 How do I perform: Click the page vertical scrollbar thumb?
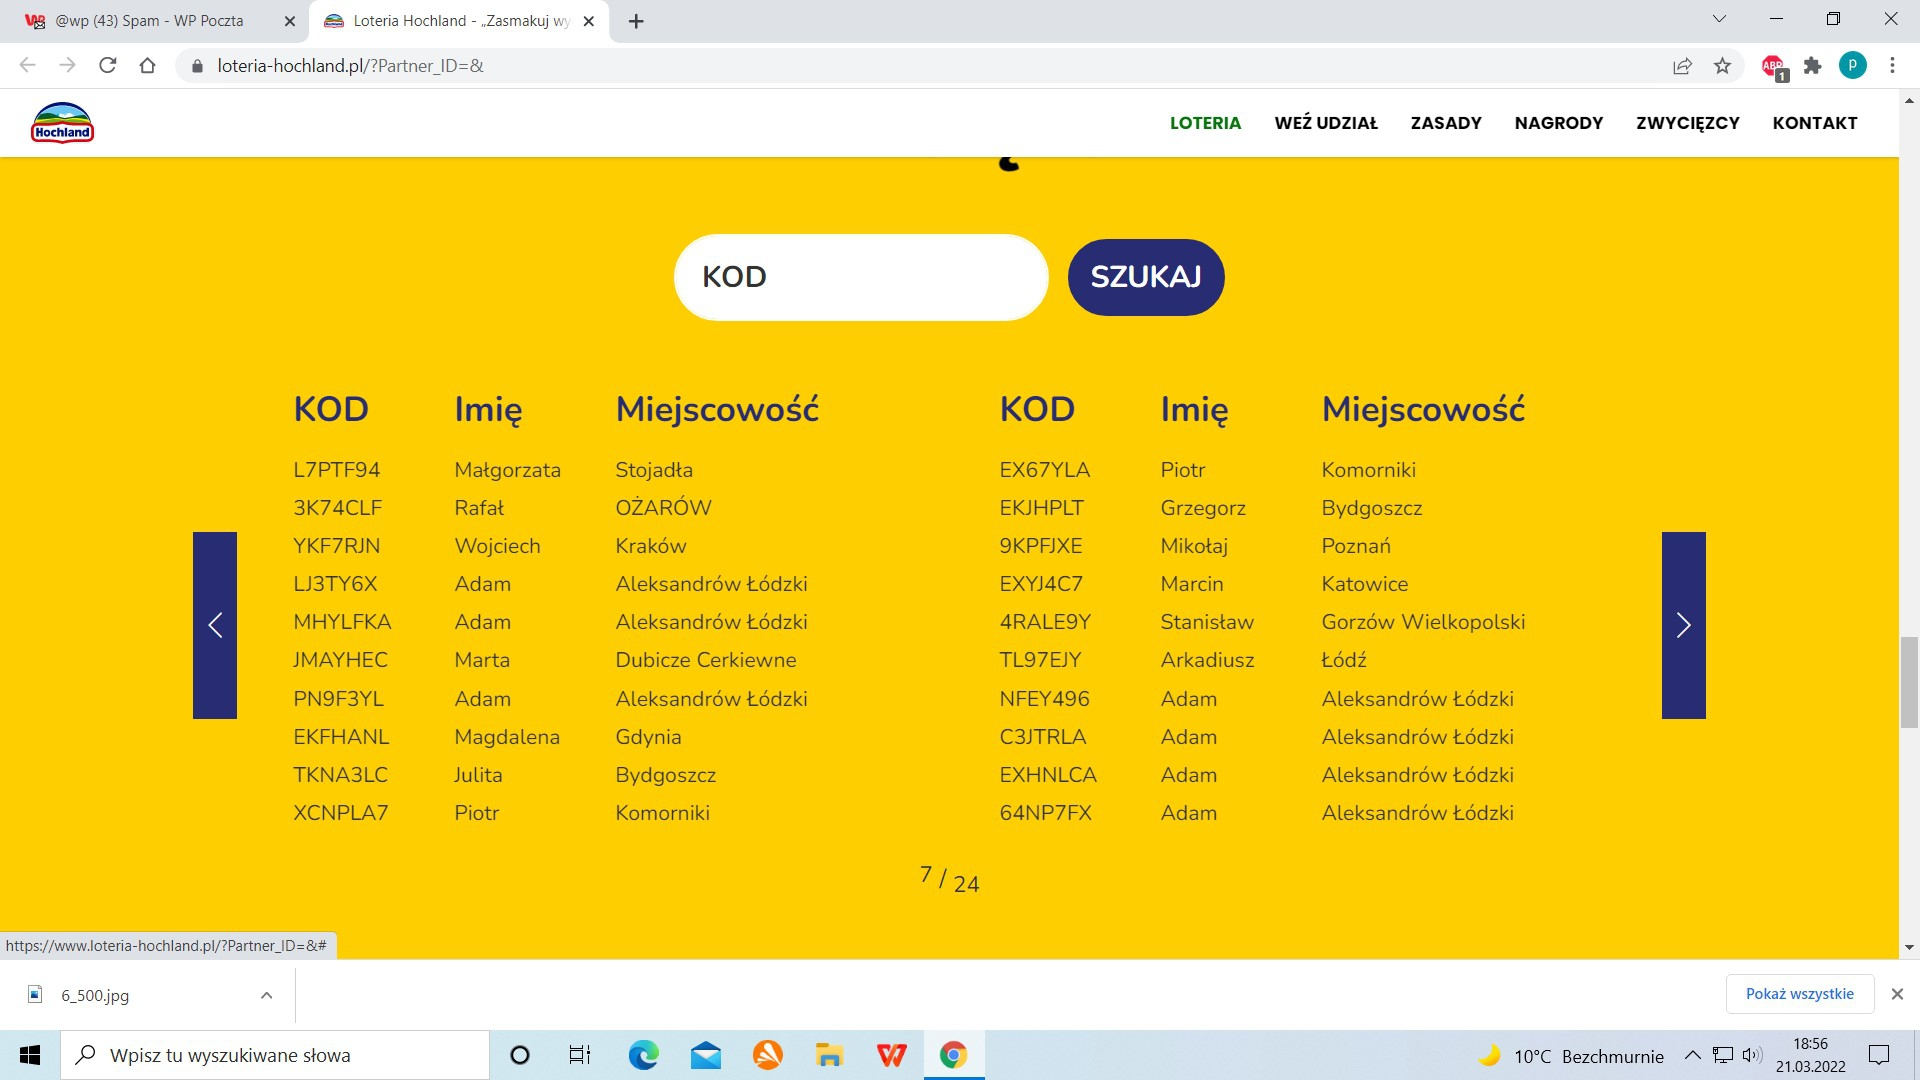point(1909,681)
